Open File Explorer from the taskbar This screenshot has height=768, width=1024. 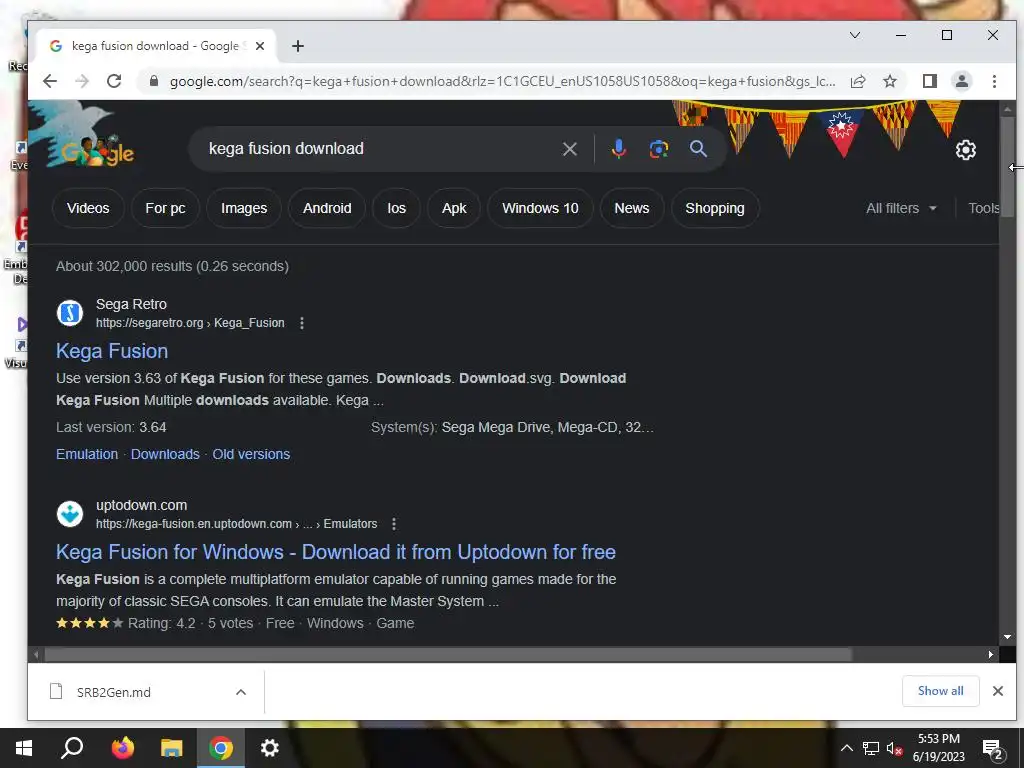click(x=172, y=748)
